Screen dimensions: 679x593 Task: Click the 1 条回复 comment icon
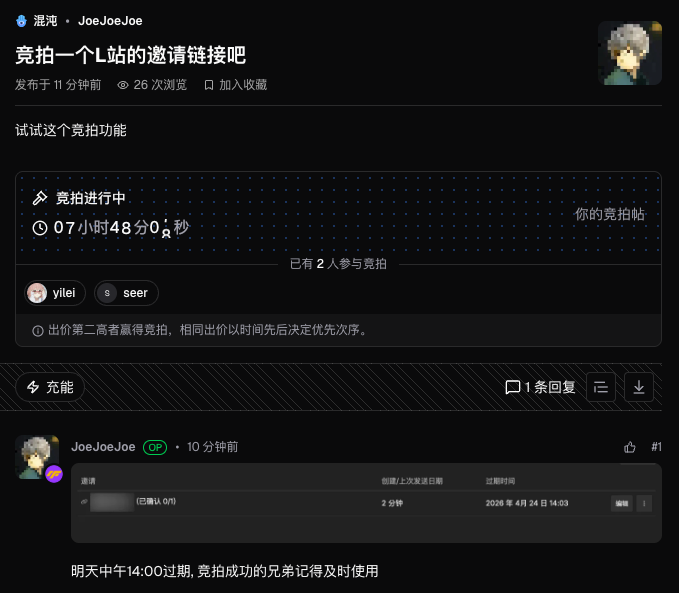(513, 387)
